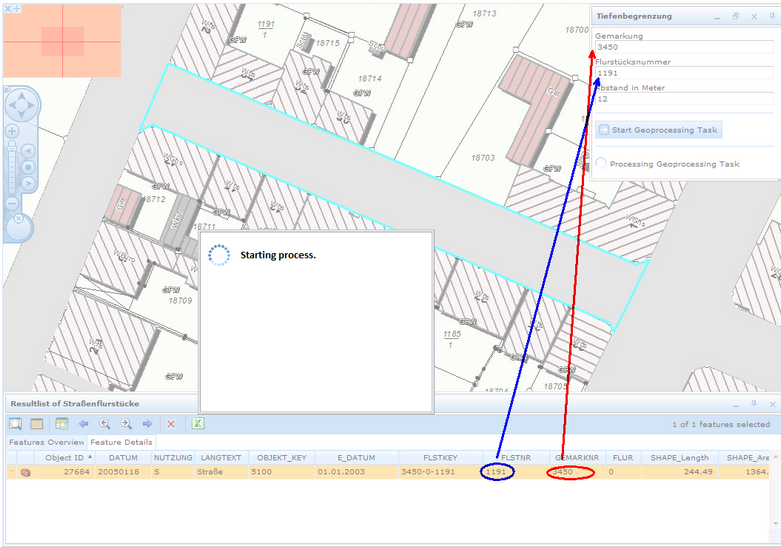Click the zoom-previous magnifier icon

tap(105, 424)
